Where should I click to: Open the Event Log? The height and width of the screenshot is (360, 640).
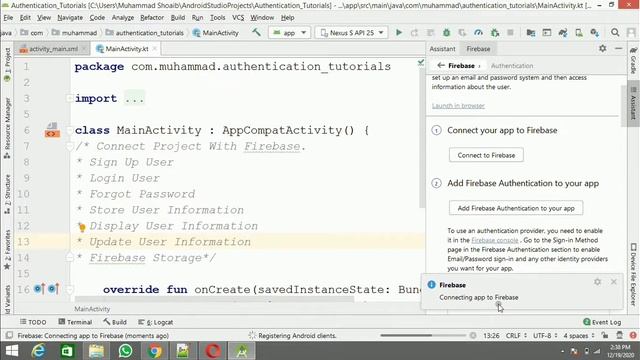602,322
